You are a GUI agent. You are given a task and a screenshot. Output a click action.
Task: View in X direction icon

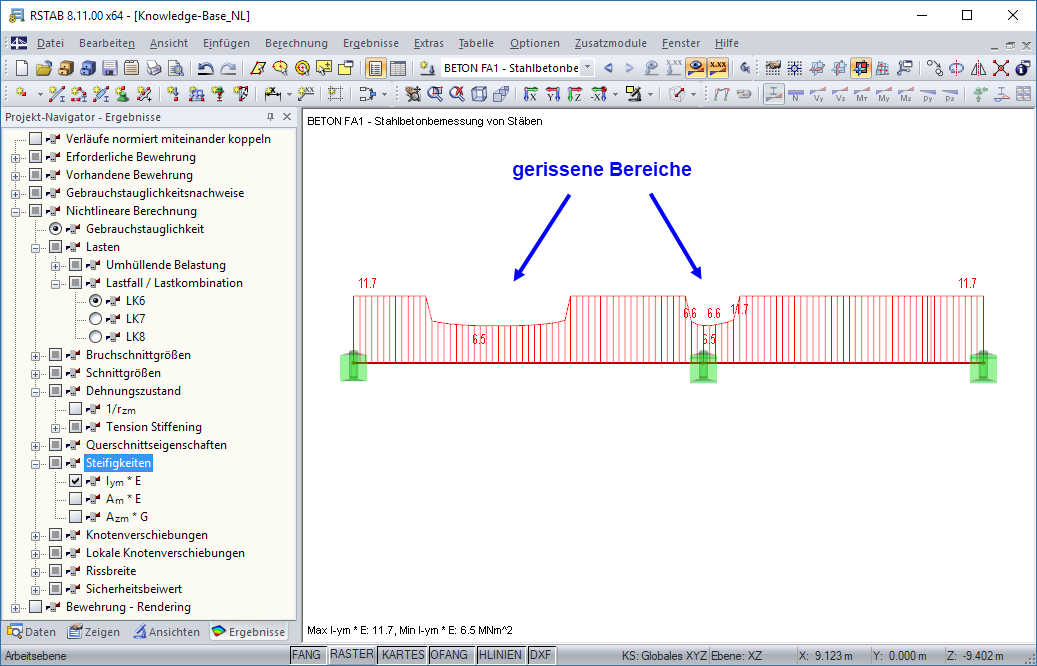pyautogui.click(x=530, y=95)
